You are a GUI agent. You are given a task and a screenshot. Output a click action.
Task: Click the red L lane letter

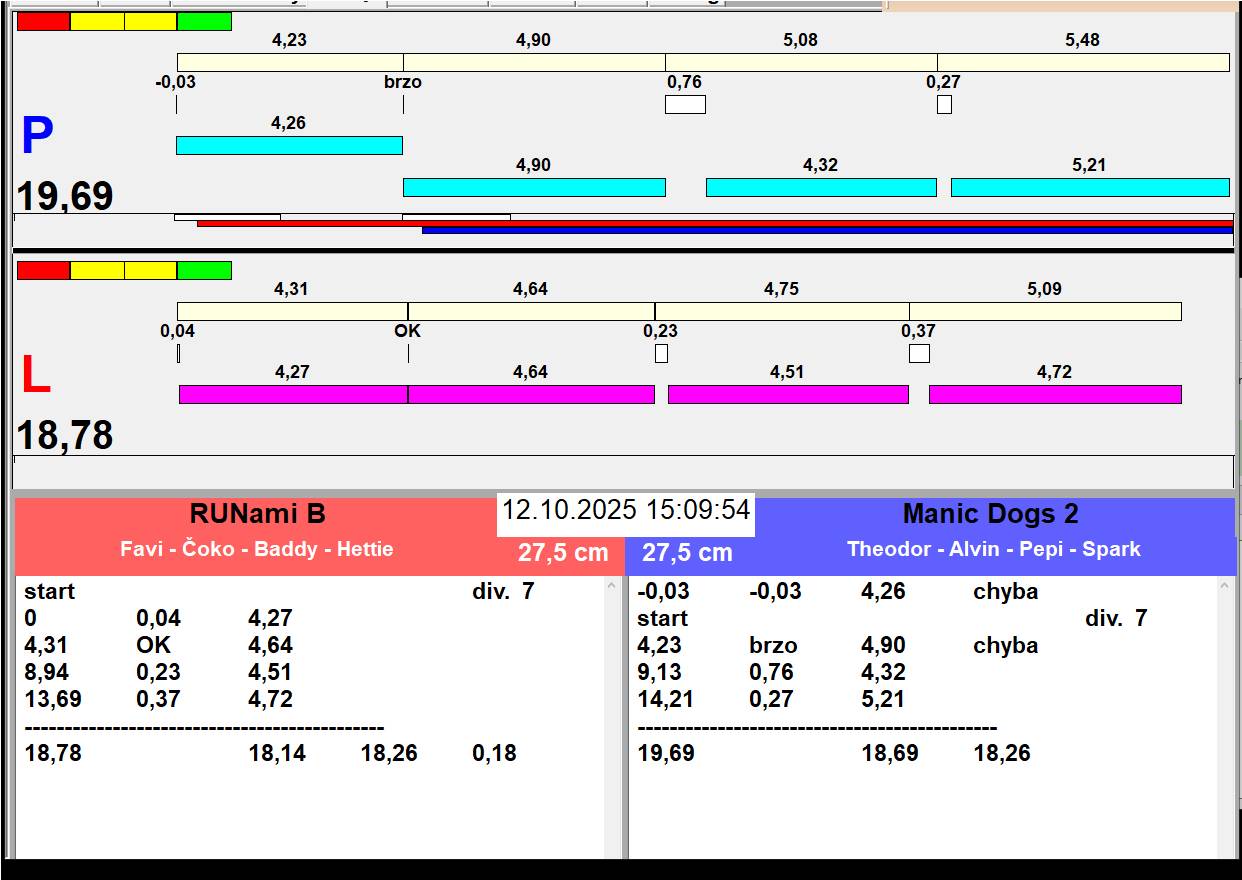[36, 376]
